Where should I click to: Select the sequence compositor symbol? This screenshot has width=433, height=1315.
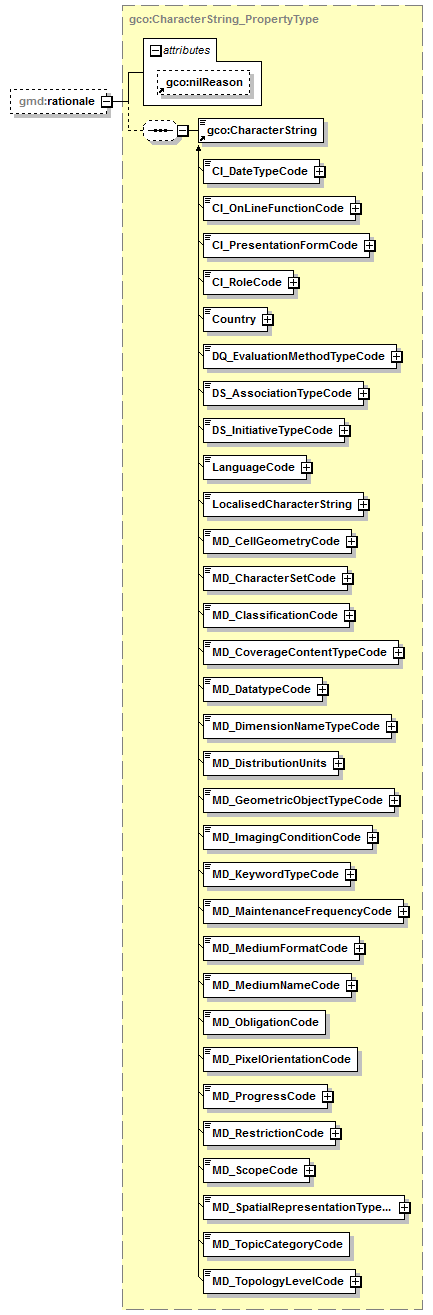tap(160, 131)
